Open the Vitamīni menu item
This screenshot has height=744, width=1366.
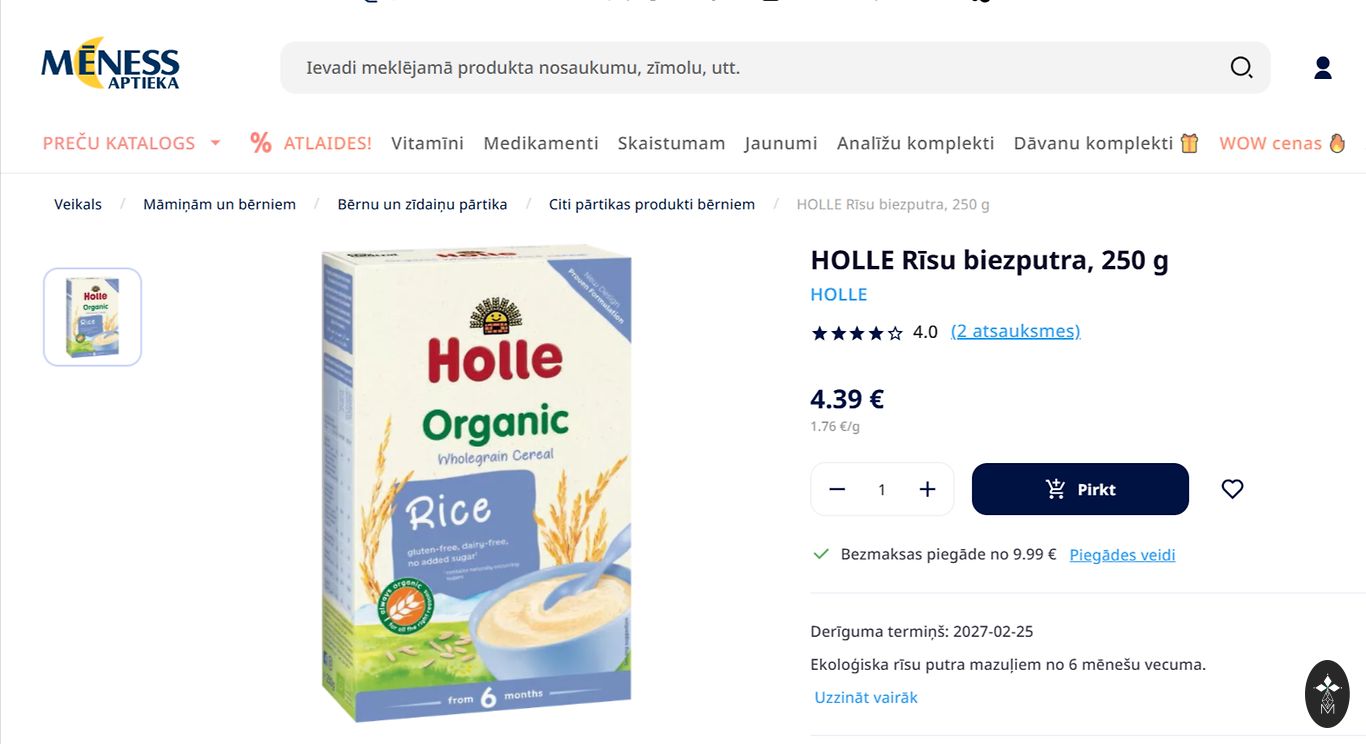[x=427, y=143]
